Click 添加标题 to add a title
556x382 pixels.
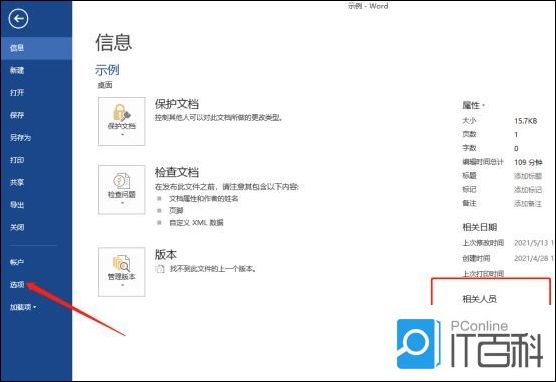(528, 176)
